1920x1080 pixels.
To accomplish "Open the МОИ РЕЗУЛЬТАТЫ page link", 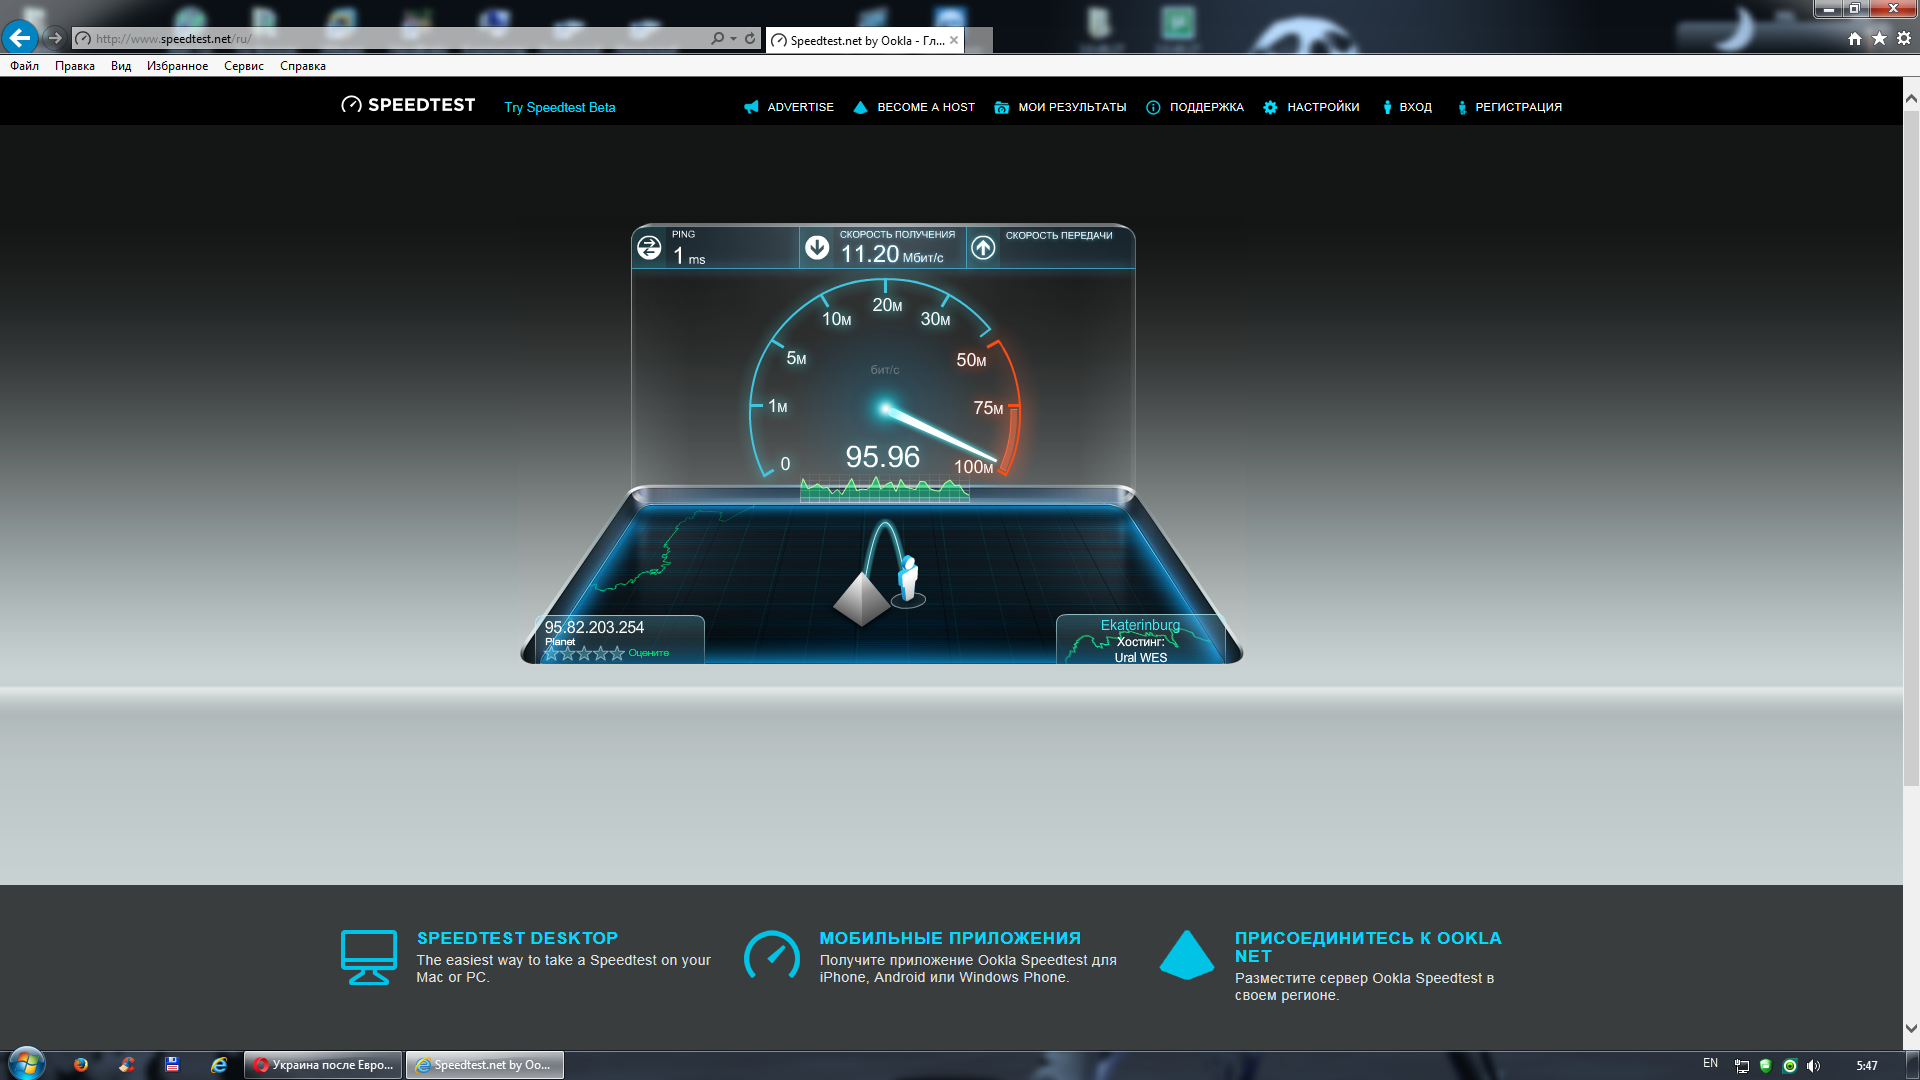I will [x=1071, y=107].
